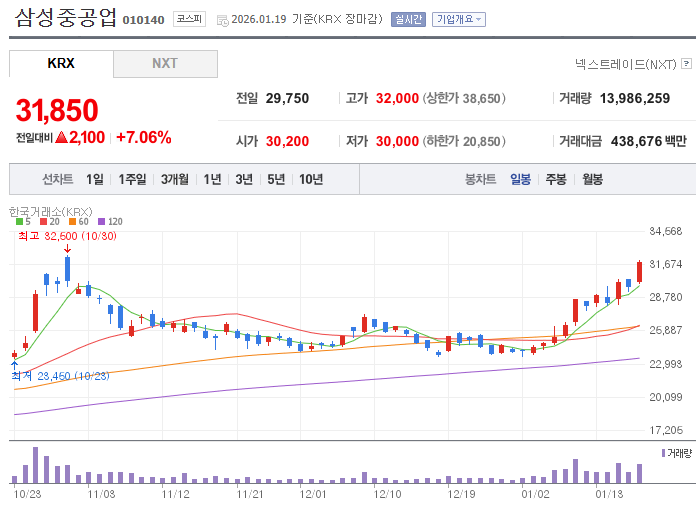Image resolution: width=696 pixels, height=505 pixels.
Task: Click the 한국거래소(KRX) chart label
Action: (51, 212)
